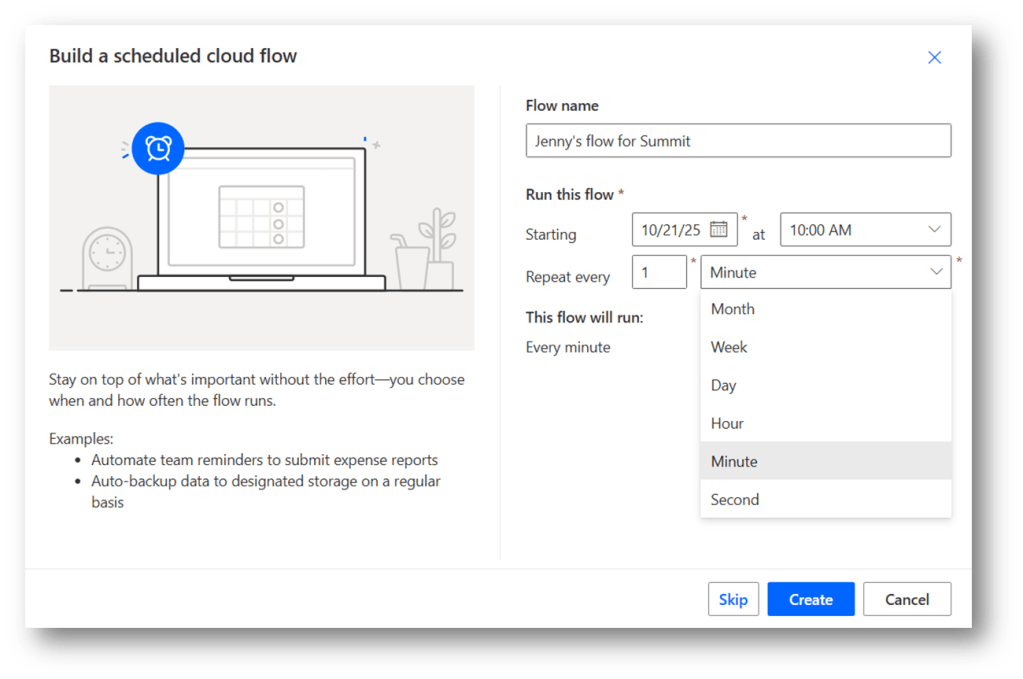This screenshot has width=1023, height=679.
Task: Open the calendar date picker icon
Action: (x=718, y=229)
